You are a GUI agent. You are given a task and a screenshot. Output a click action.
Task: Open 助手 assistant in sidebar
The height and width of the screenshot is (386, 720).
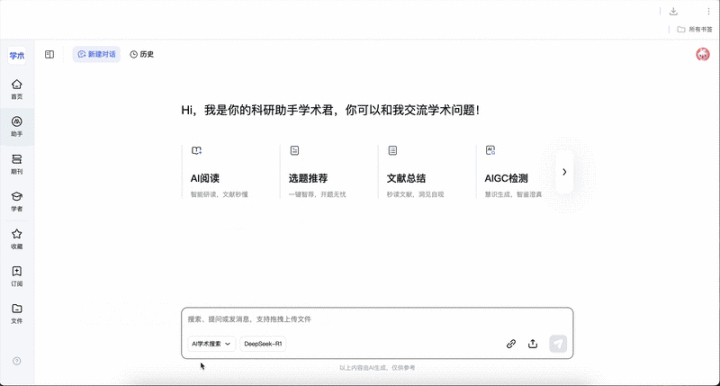[x=17, y=127]
